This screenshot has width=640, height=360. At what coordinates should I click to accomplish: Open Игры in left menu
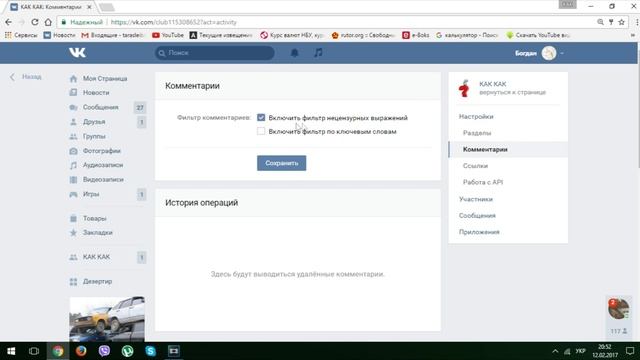coord(91,194)
